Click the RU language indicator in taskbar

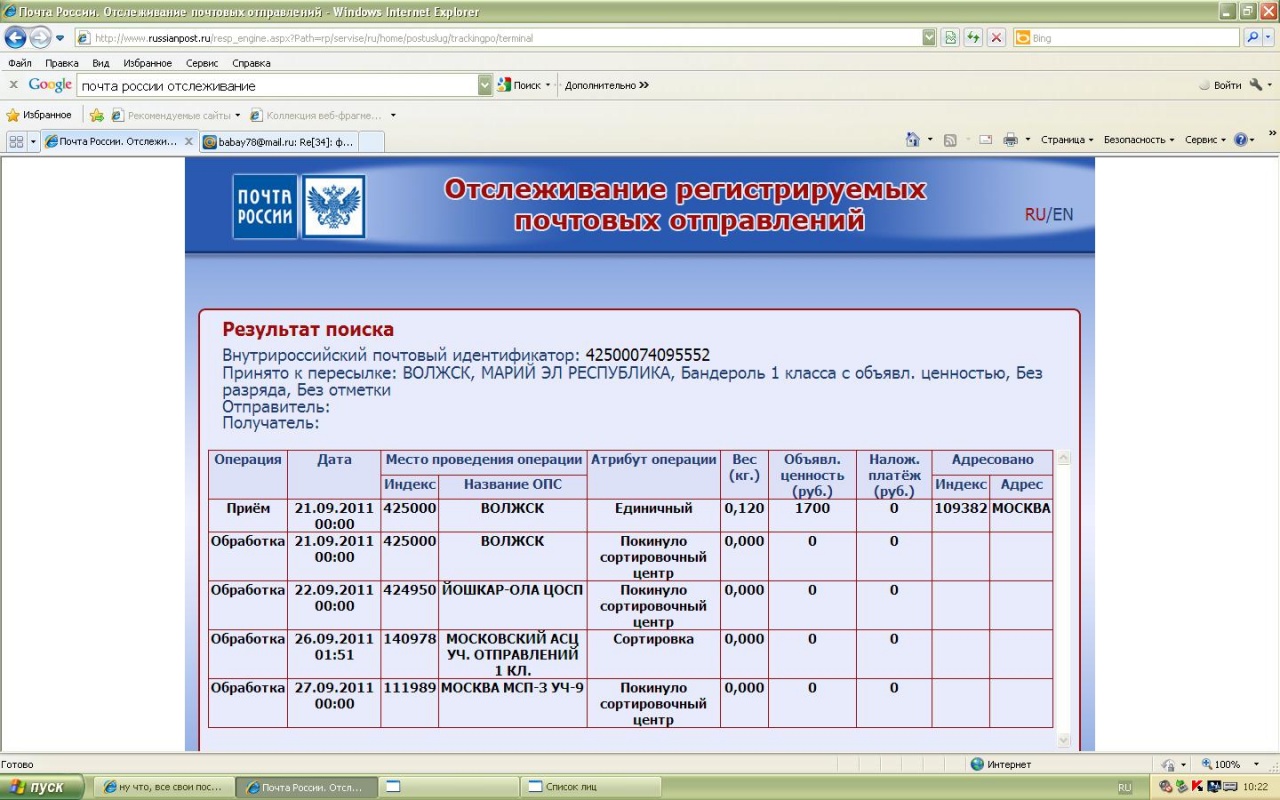[1124, 788]
